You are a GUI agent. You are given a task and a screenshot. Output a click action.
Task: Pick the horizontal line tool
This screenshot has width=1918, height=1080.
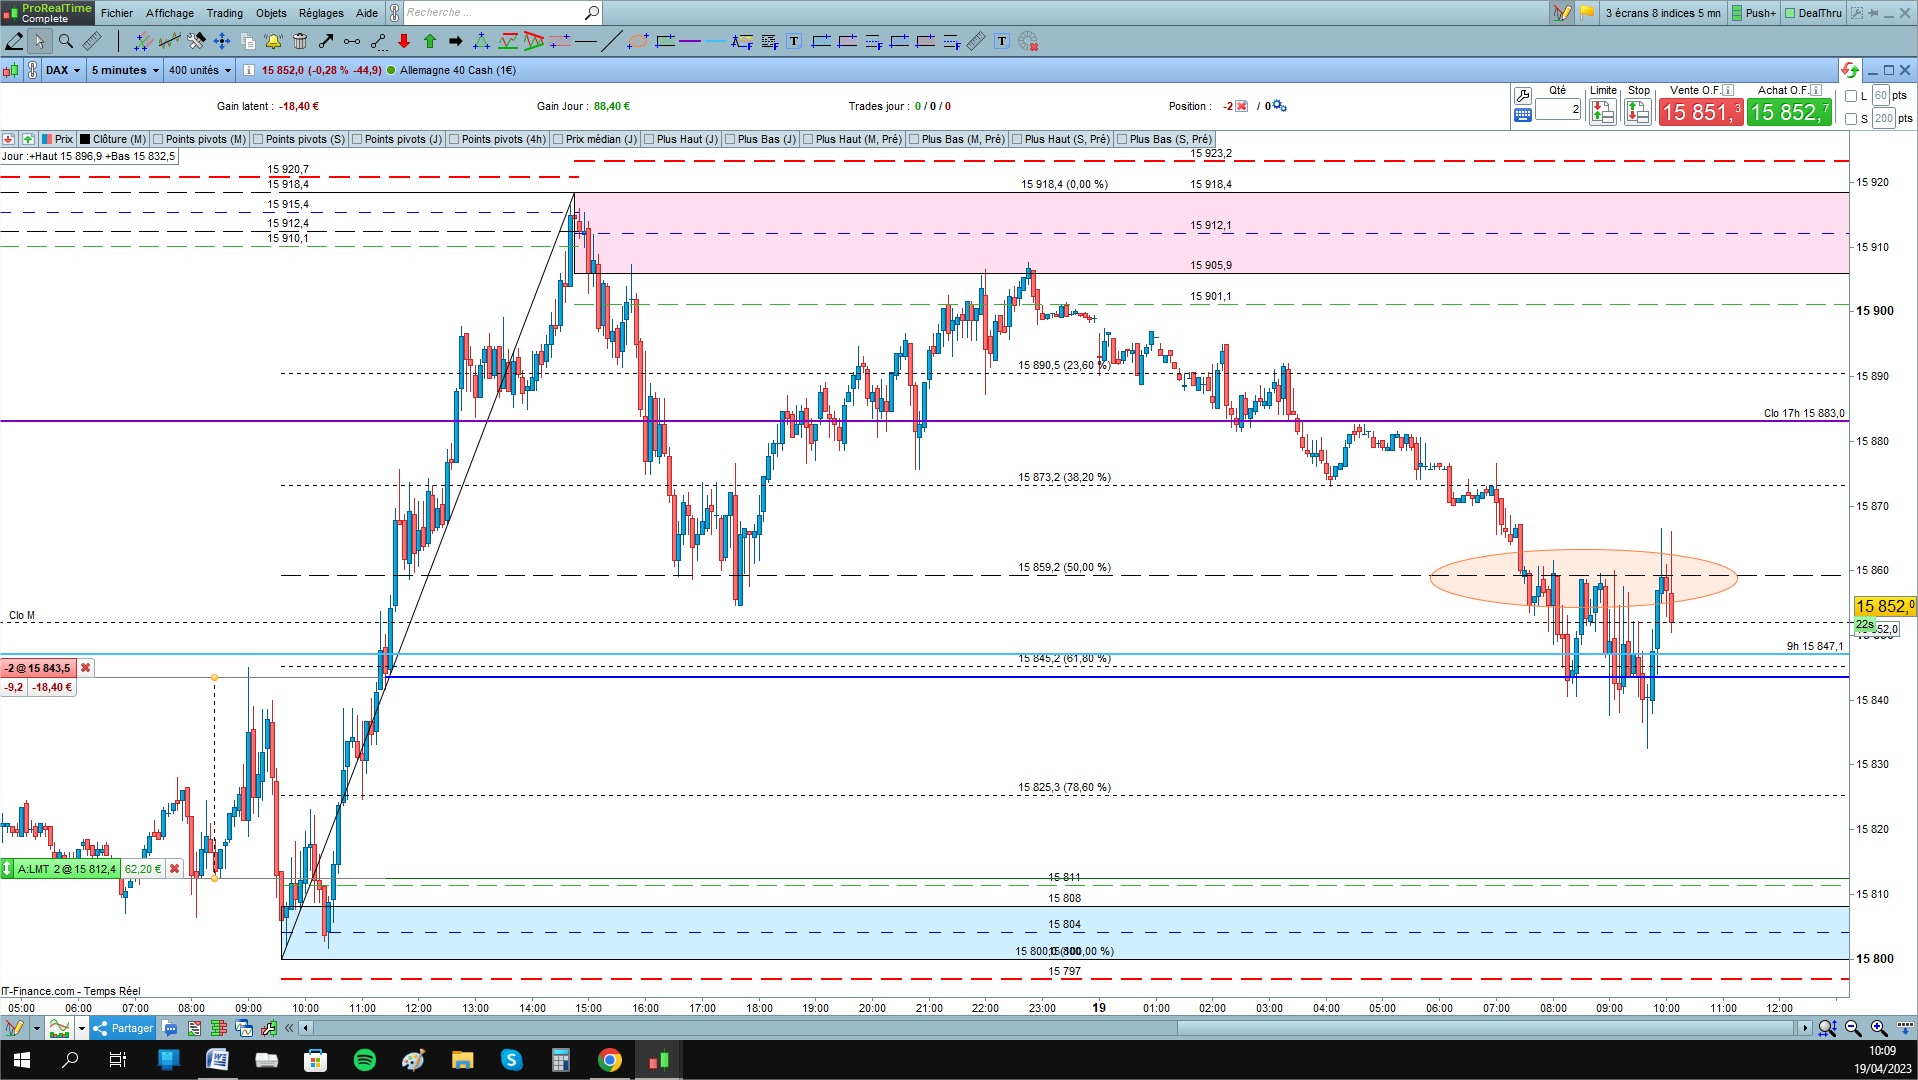click(x=586, y=41)
